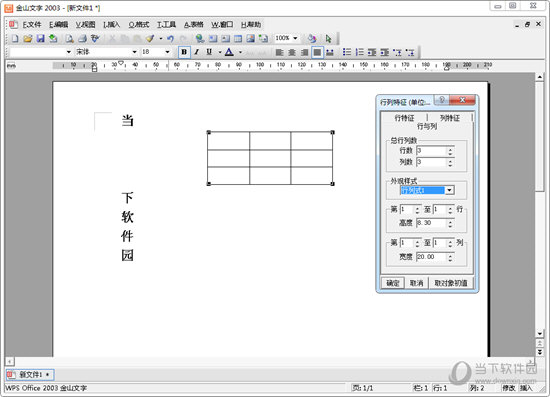Expand the 外观样式 appearance style combo box
The width and height of the screenshot is (550, 397).
coord(449,190)
